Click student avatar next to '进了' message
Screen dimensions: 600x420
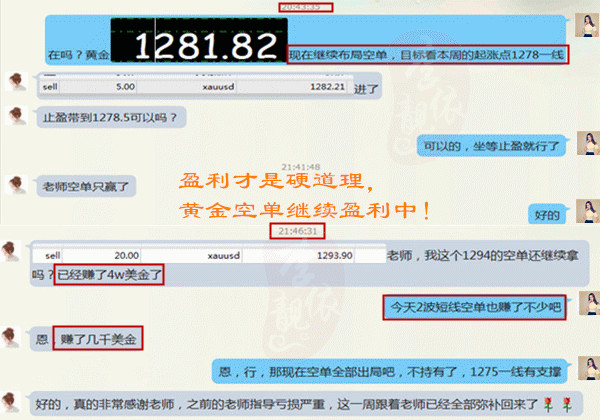(x=17, y=81)
